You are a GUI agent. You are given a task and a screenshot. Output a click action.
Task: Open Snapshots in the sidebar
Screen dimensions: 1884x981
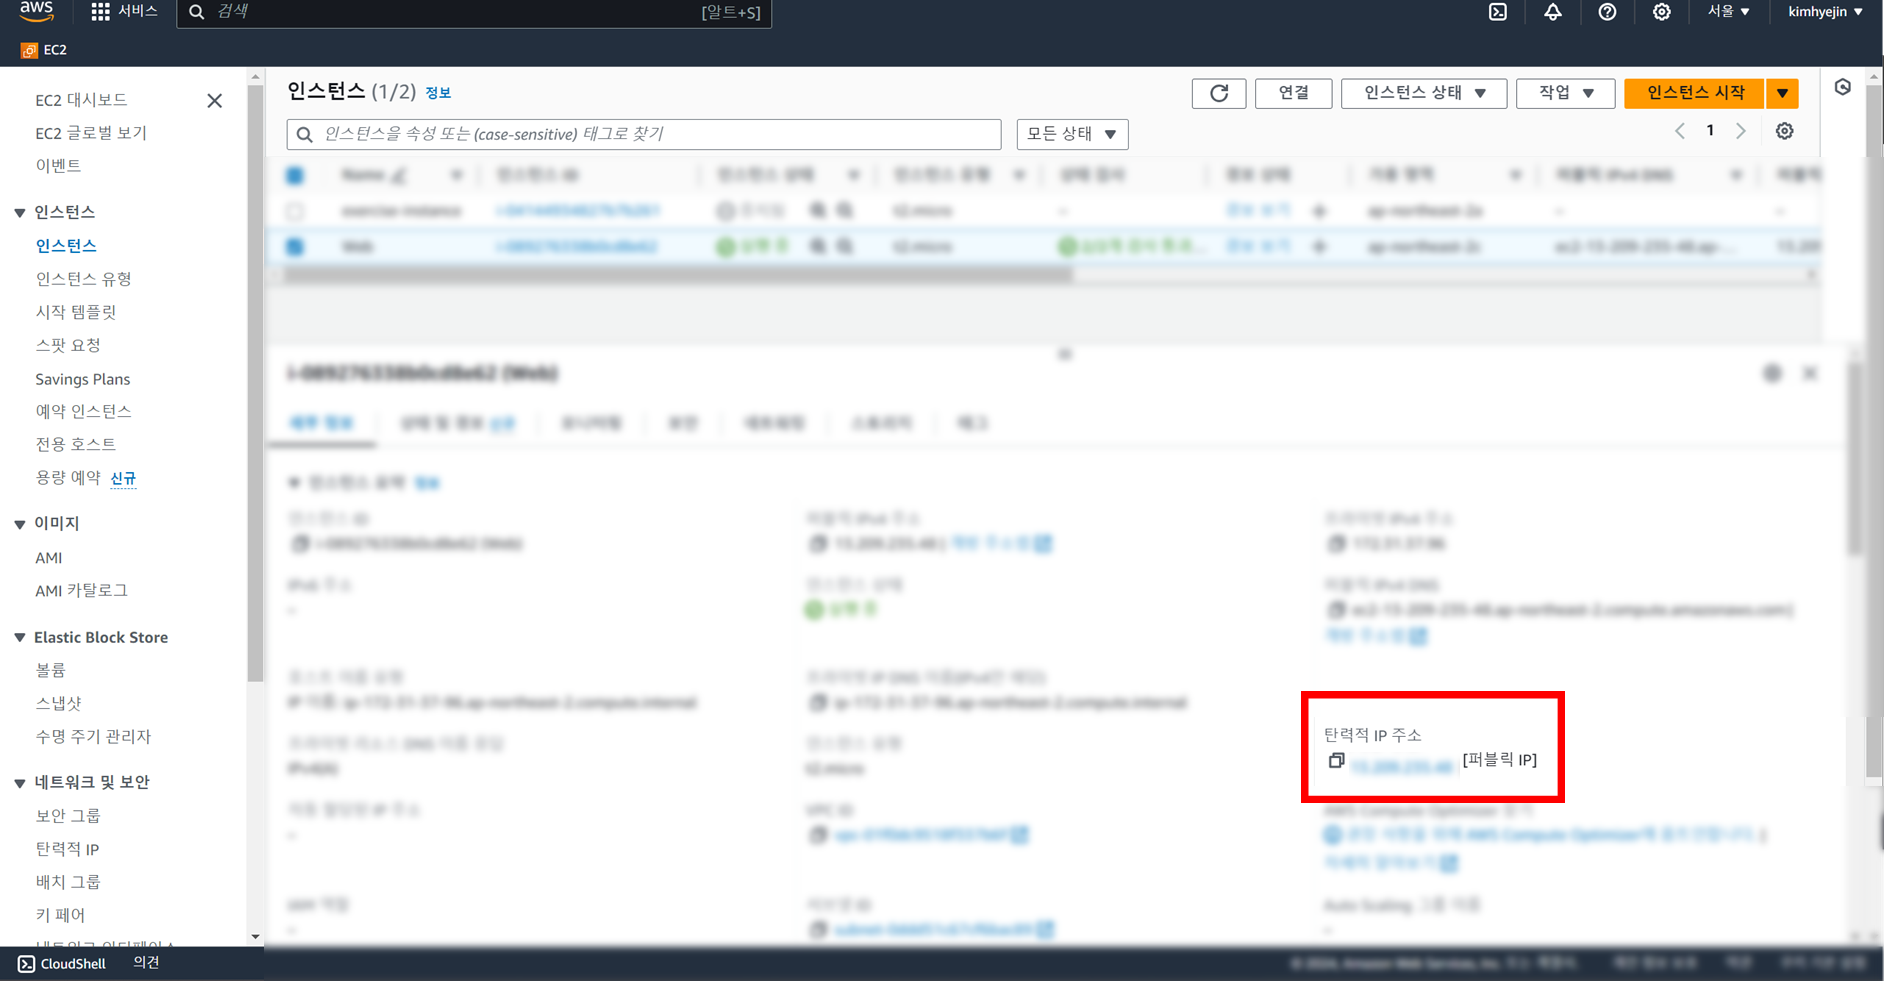[58, 704]
